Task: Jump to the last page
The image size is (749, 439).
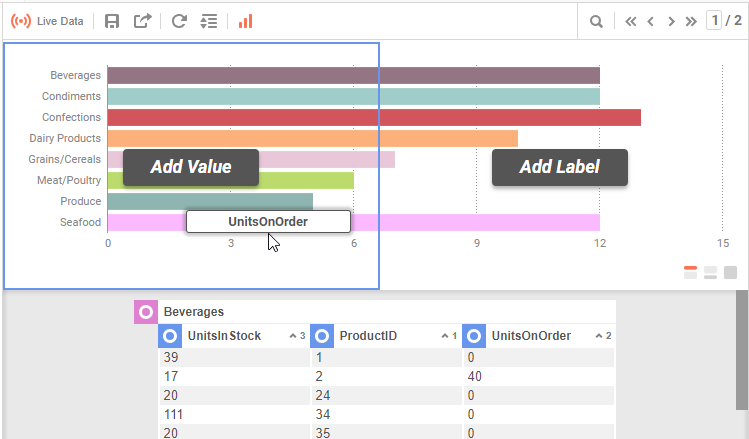Action: point(691,21)
